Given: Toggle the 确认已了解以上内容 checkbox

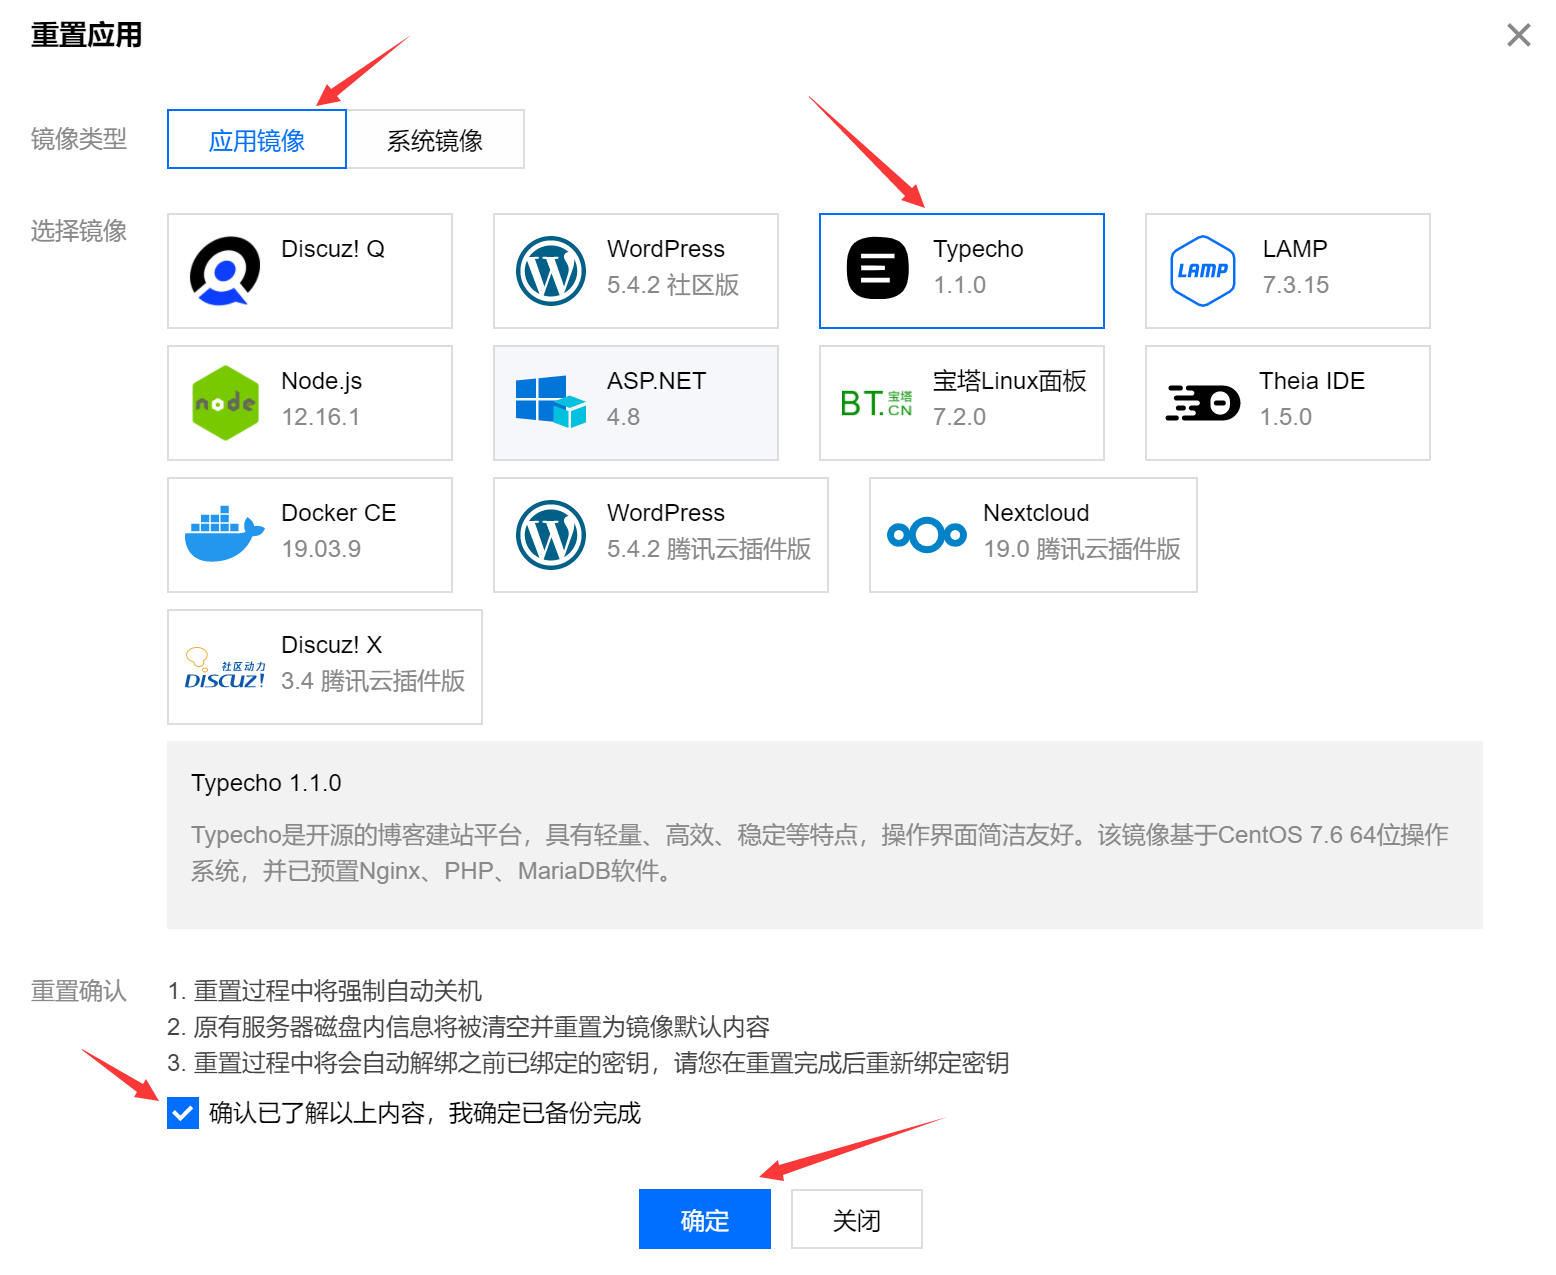Looking at the screenshot, I should click(x=183, y=1113).
